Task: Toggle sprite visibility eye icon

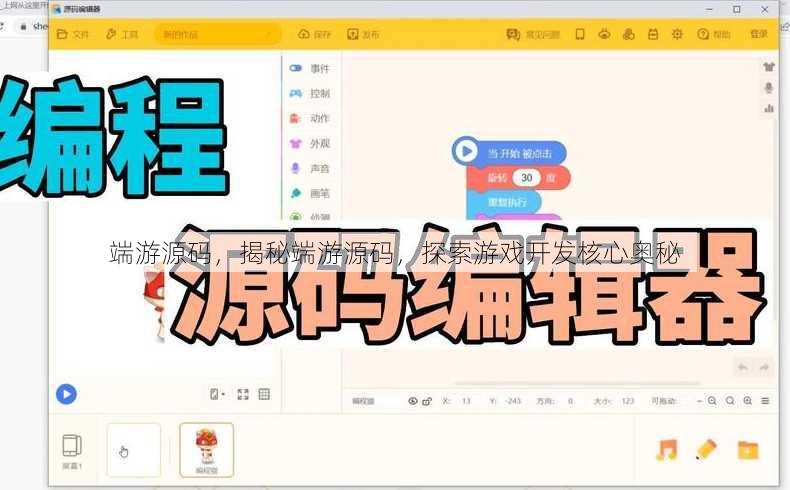Action: pyautogui.click(x=413, y=401)
